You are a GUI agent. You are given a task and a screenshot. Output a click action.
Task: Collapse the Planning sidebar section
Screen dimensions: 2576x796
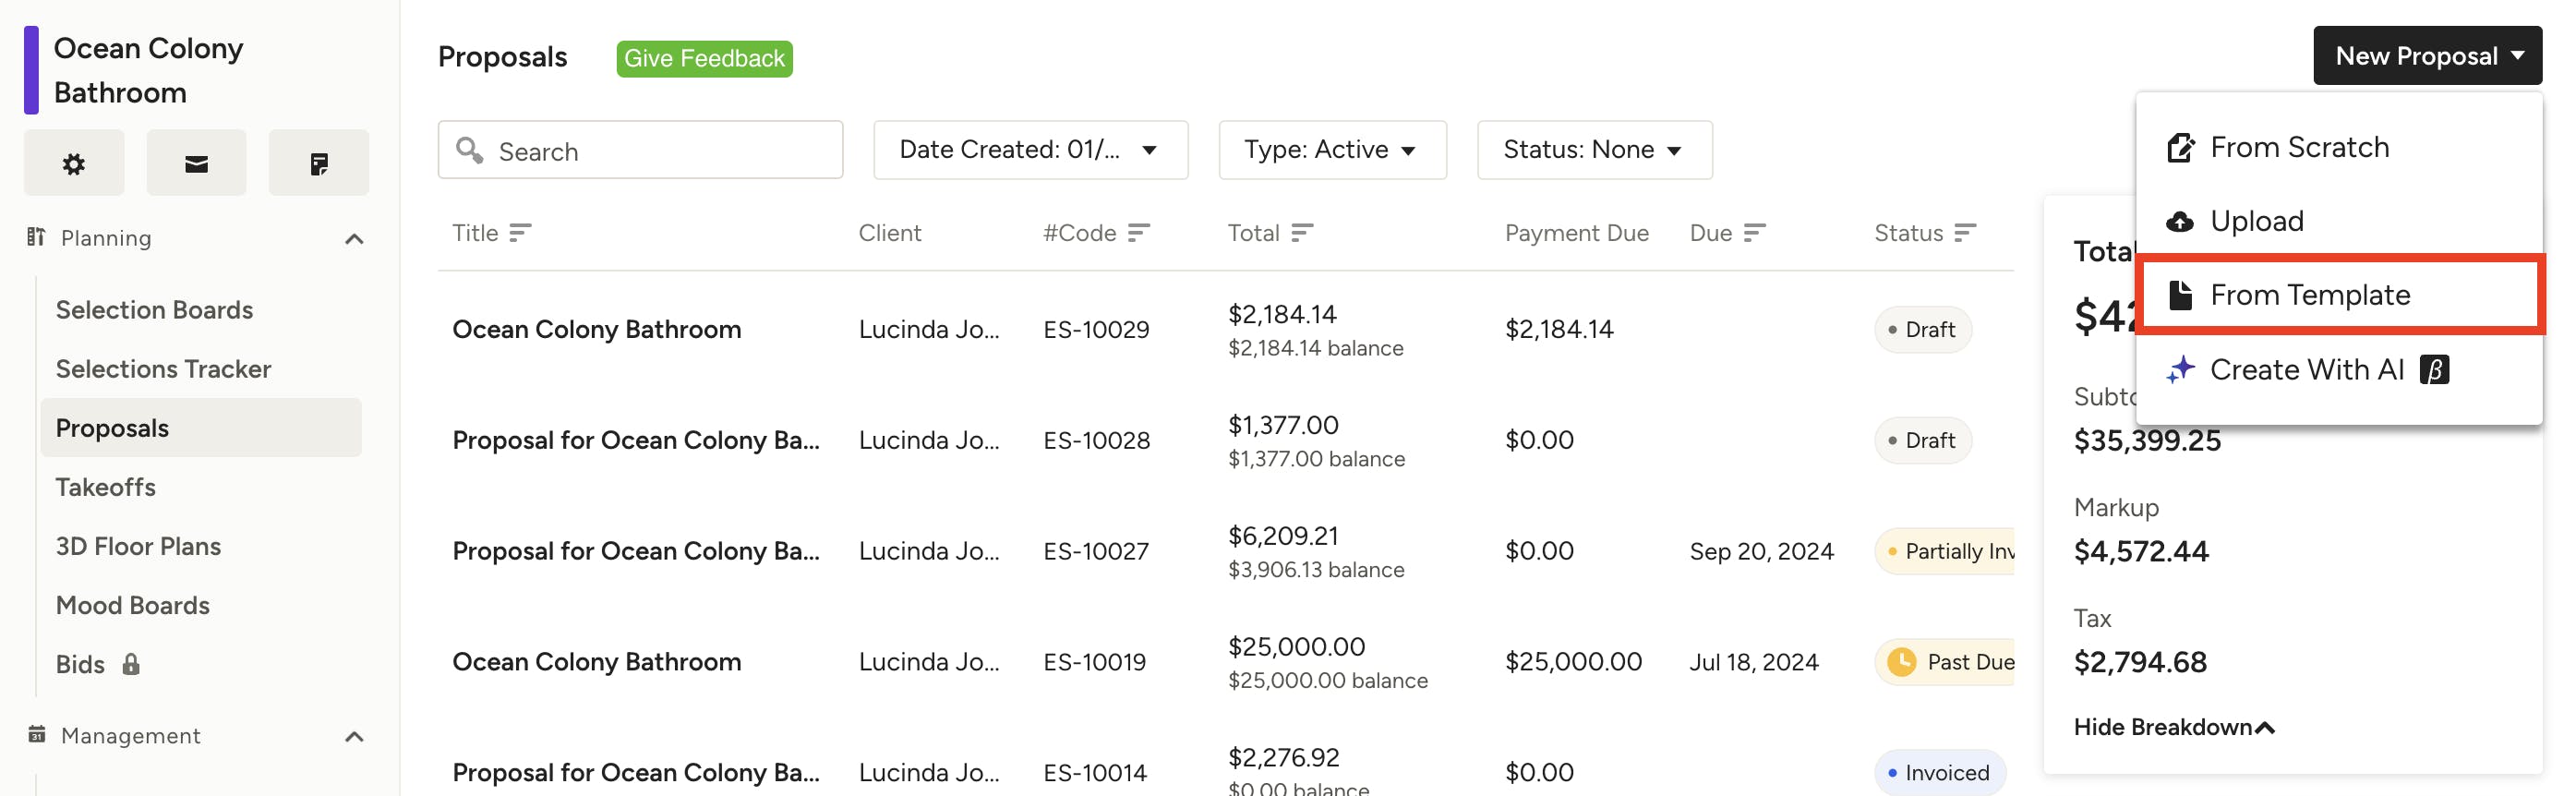[354, 238]
